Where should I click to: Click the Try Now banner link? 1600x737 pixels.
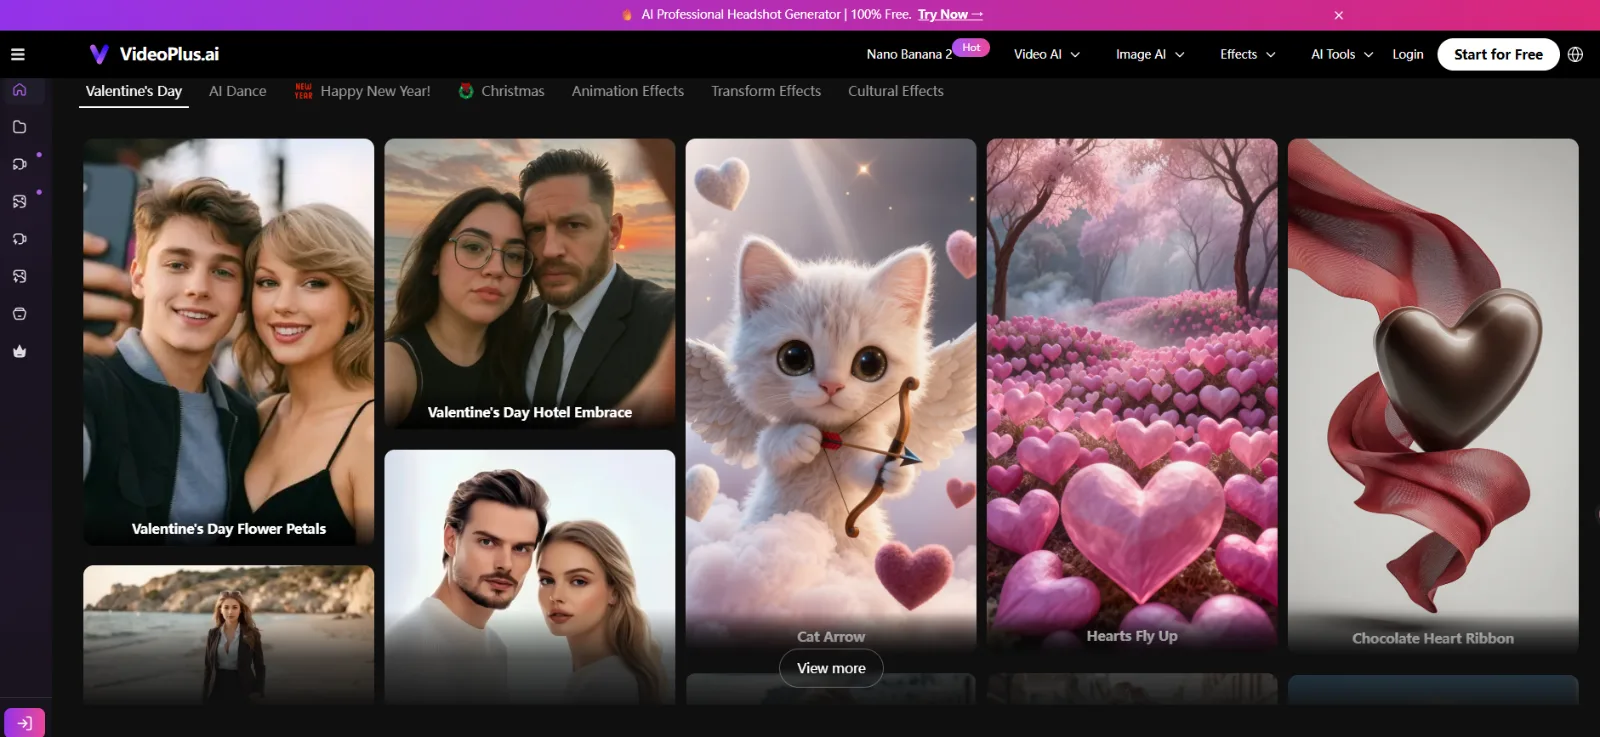950,15
